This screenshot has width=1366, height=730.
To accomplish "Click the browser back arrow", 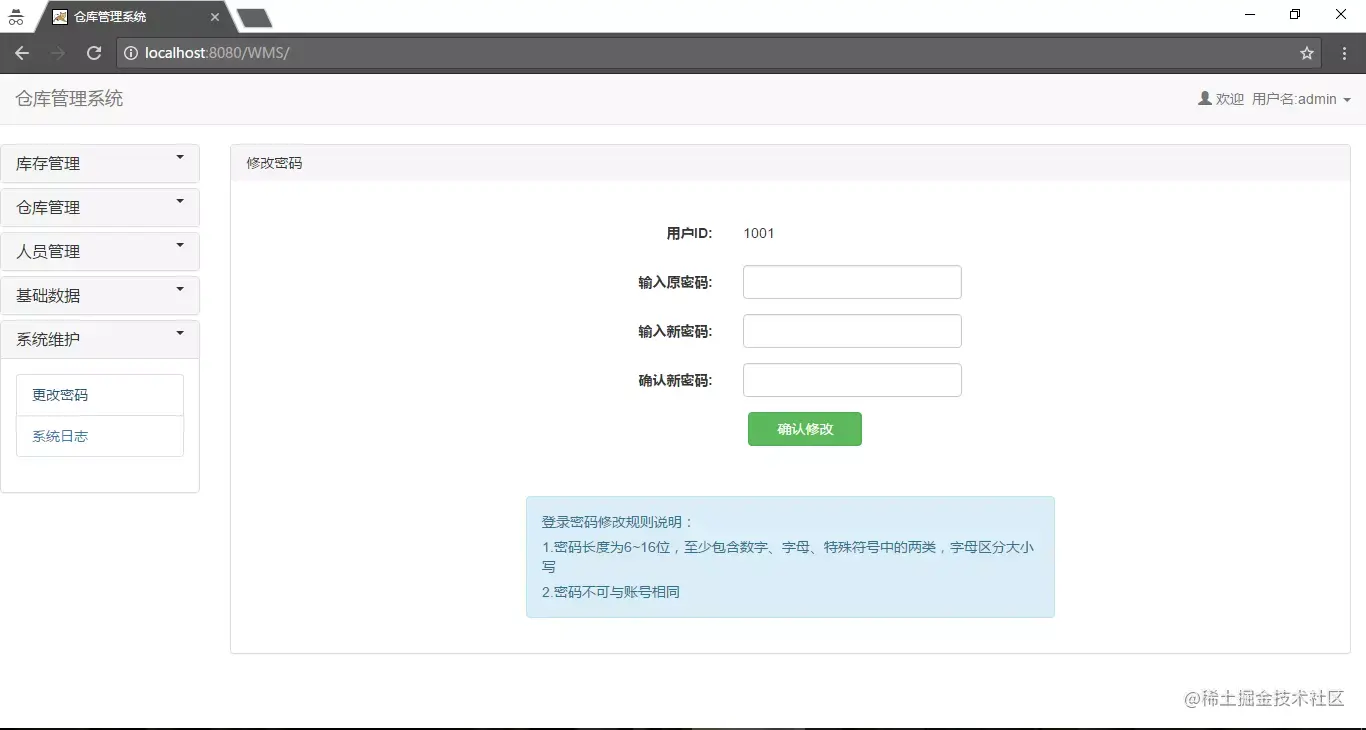I will coord(22,53).
